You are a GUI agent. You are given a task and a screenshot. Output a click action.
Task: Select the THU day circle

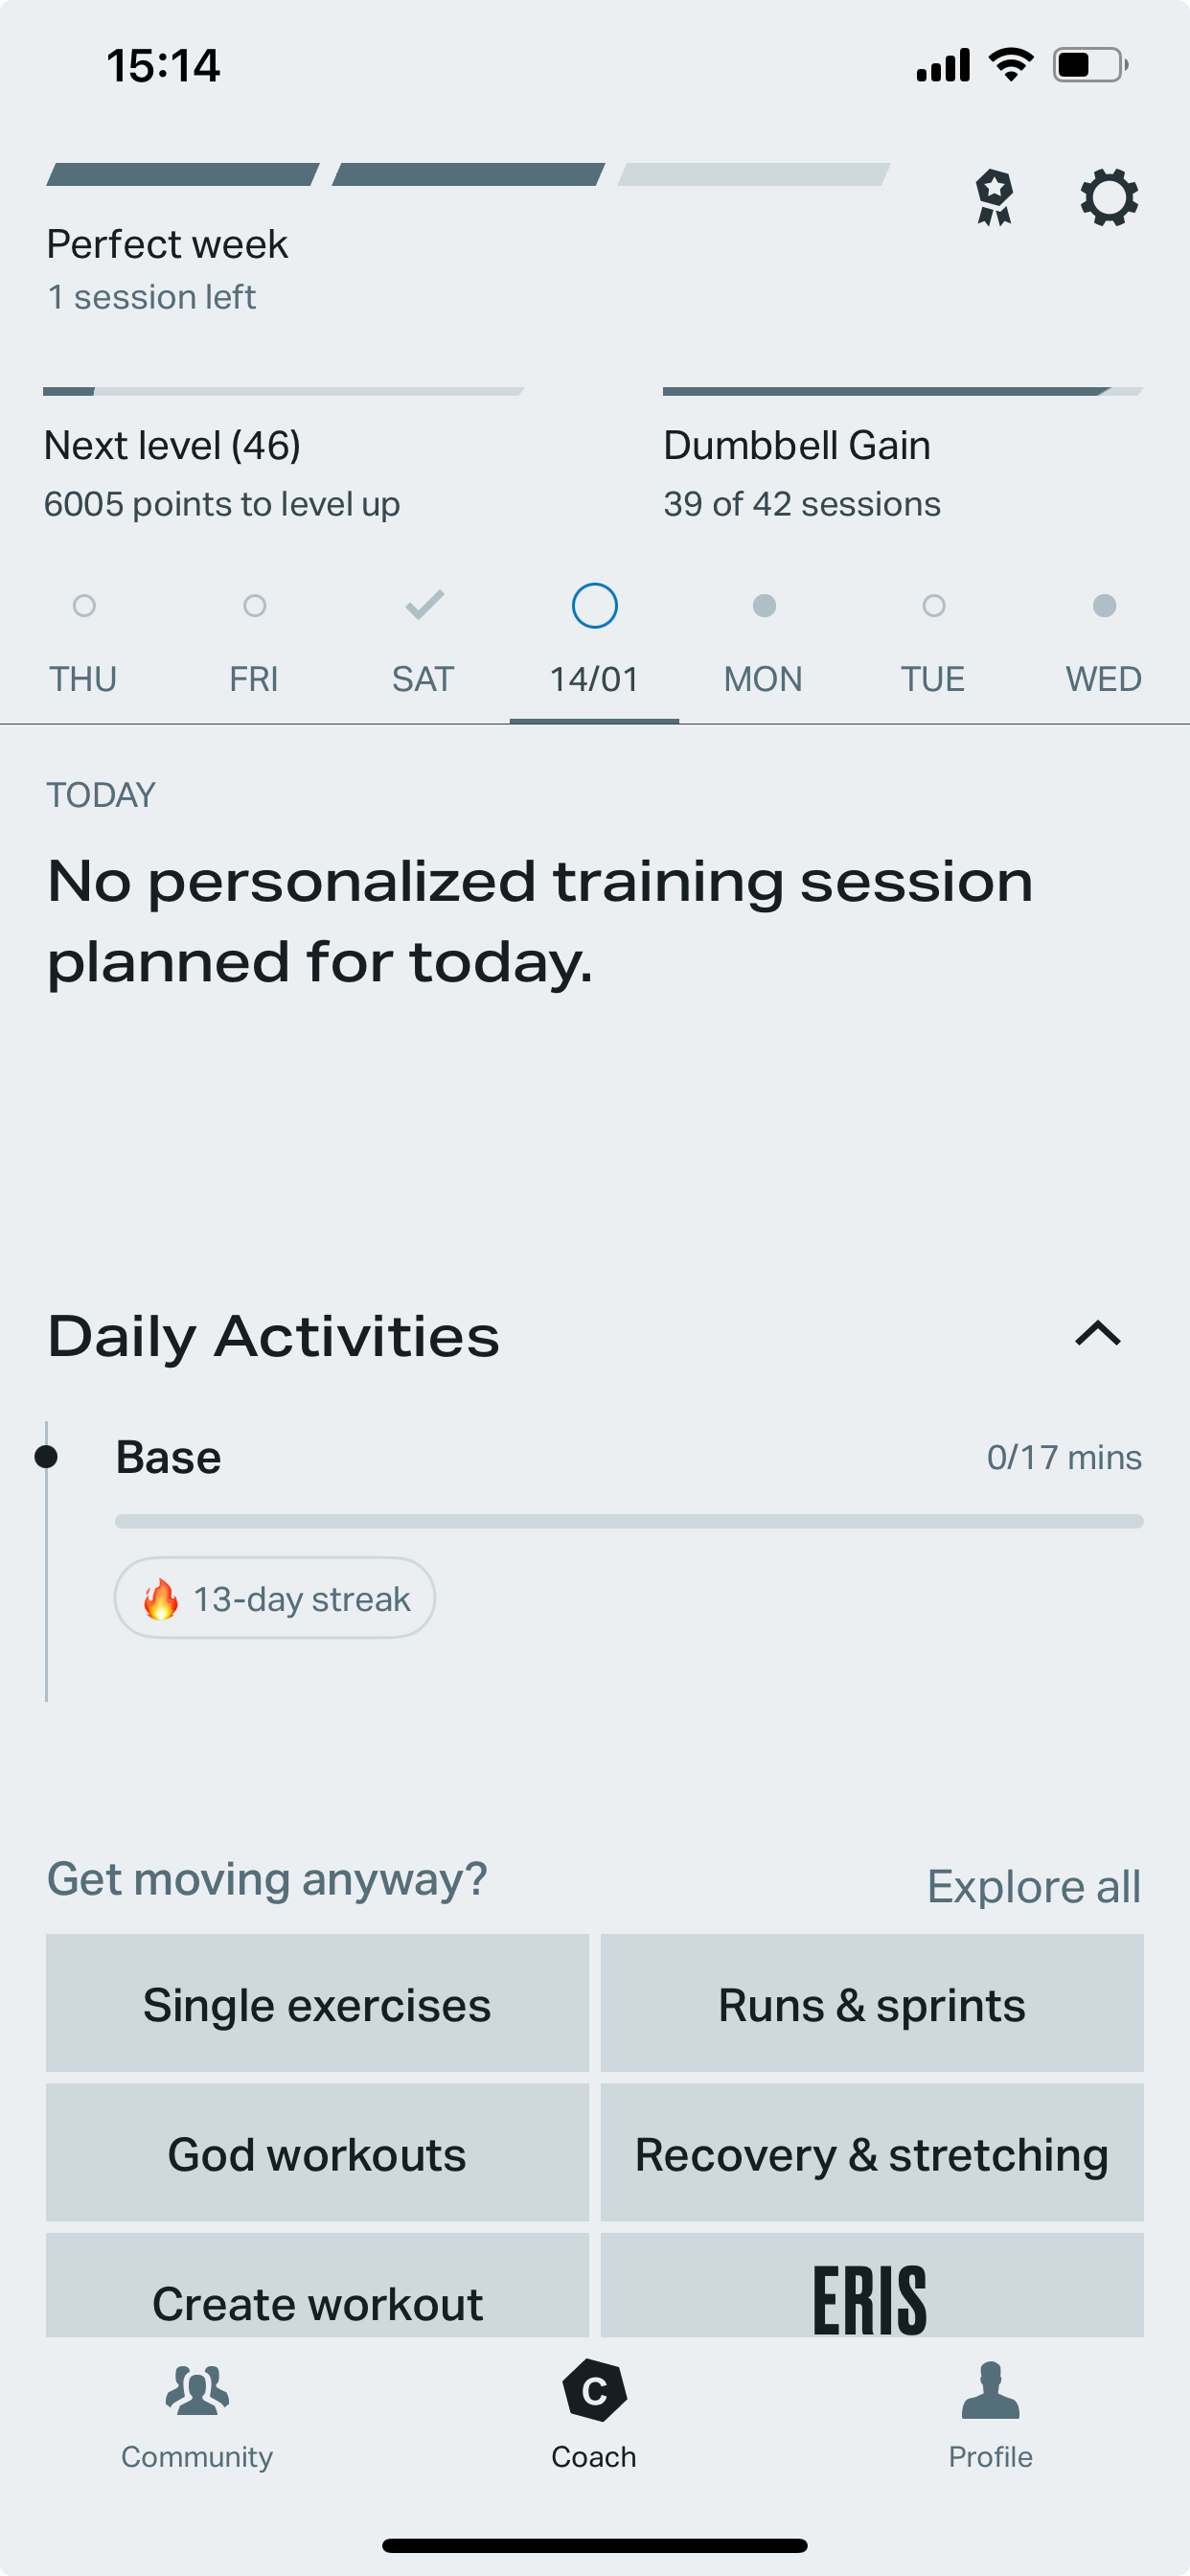pos(84,605)
